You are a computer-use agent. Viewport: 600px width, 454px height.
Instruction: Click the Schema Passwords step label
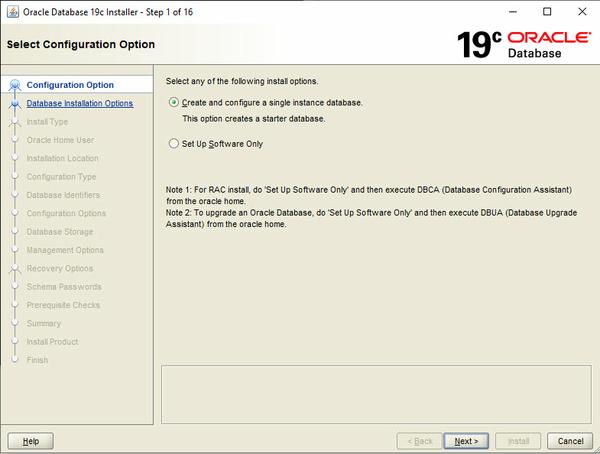[63, 287]
